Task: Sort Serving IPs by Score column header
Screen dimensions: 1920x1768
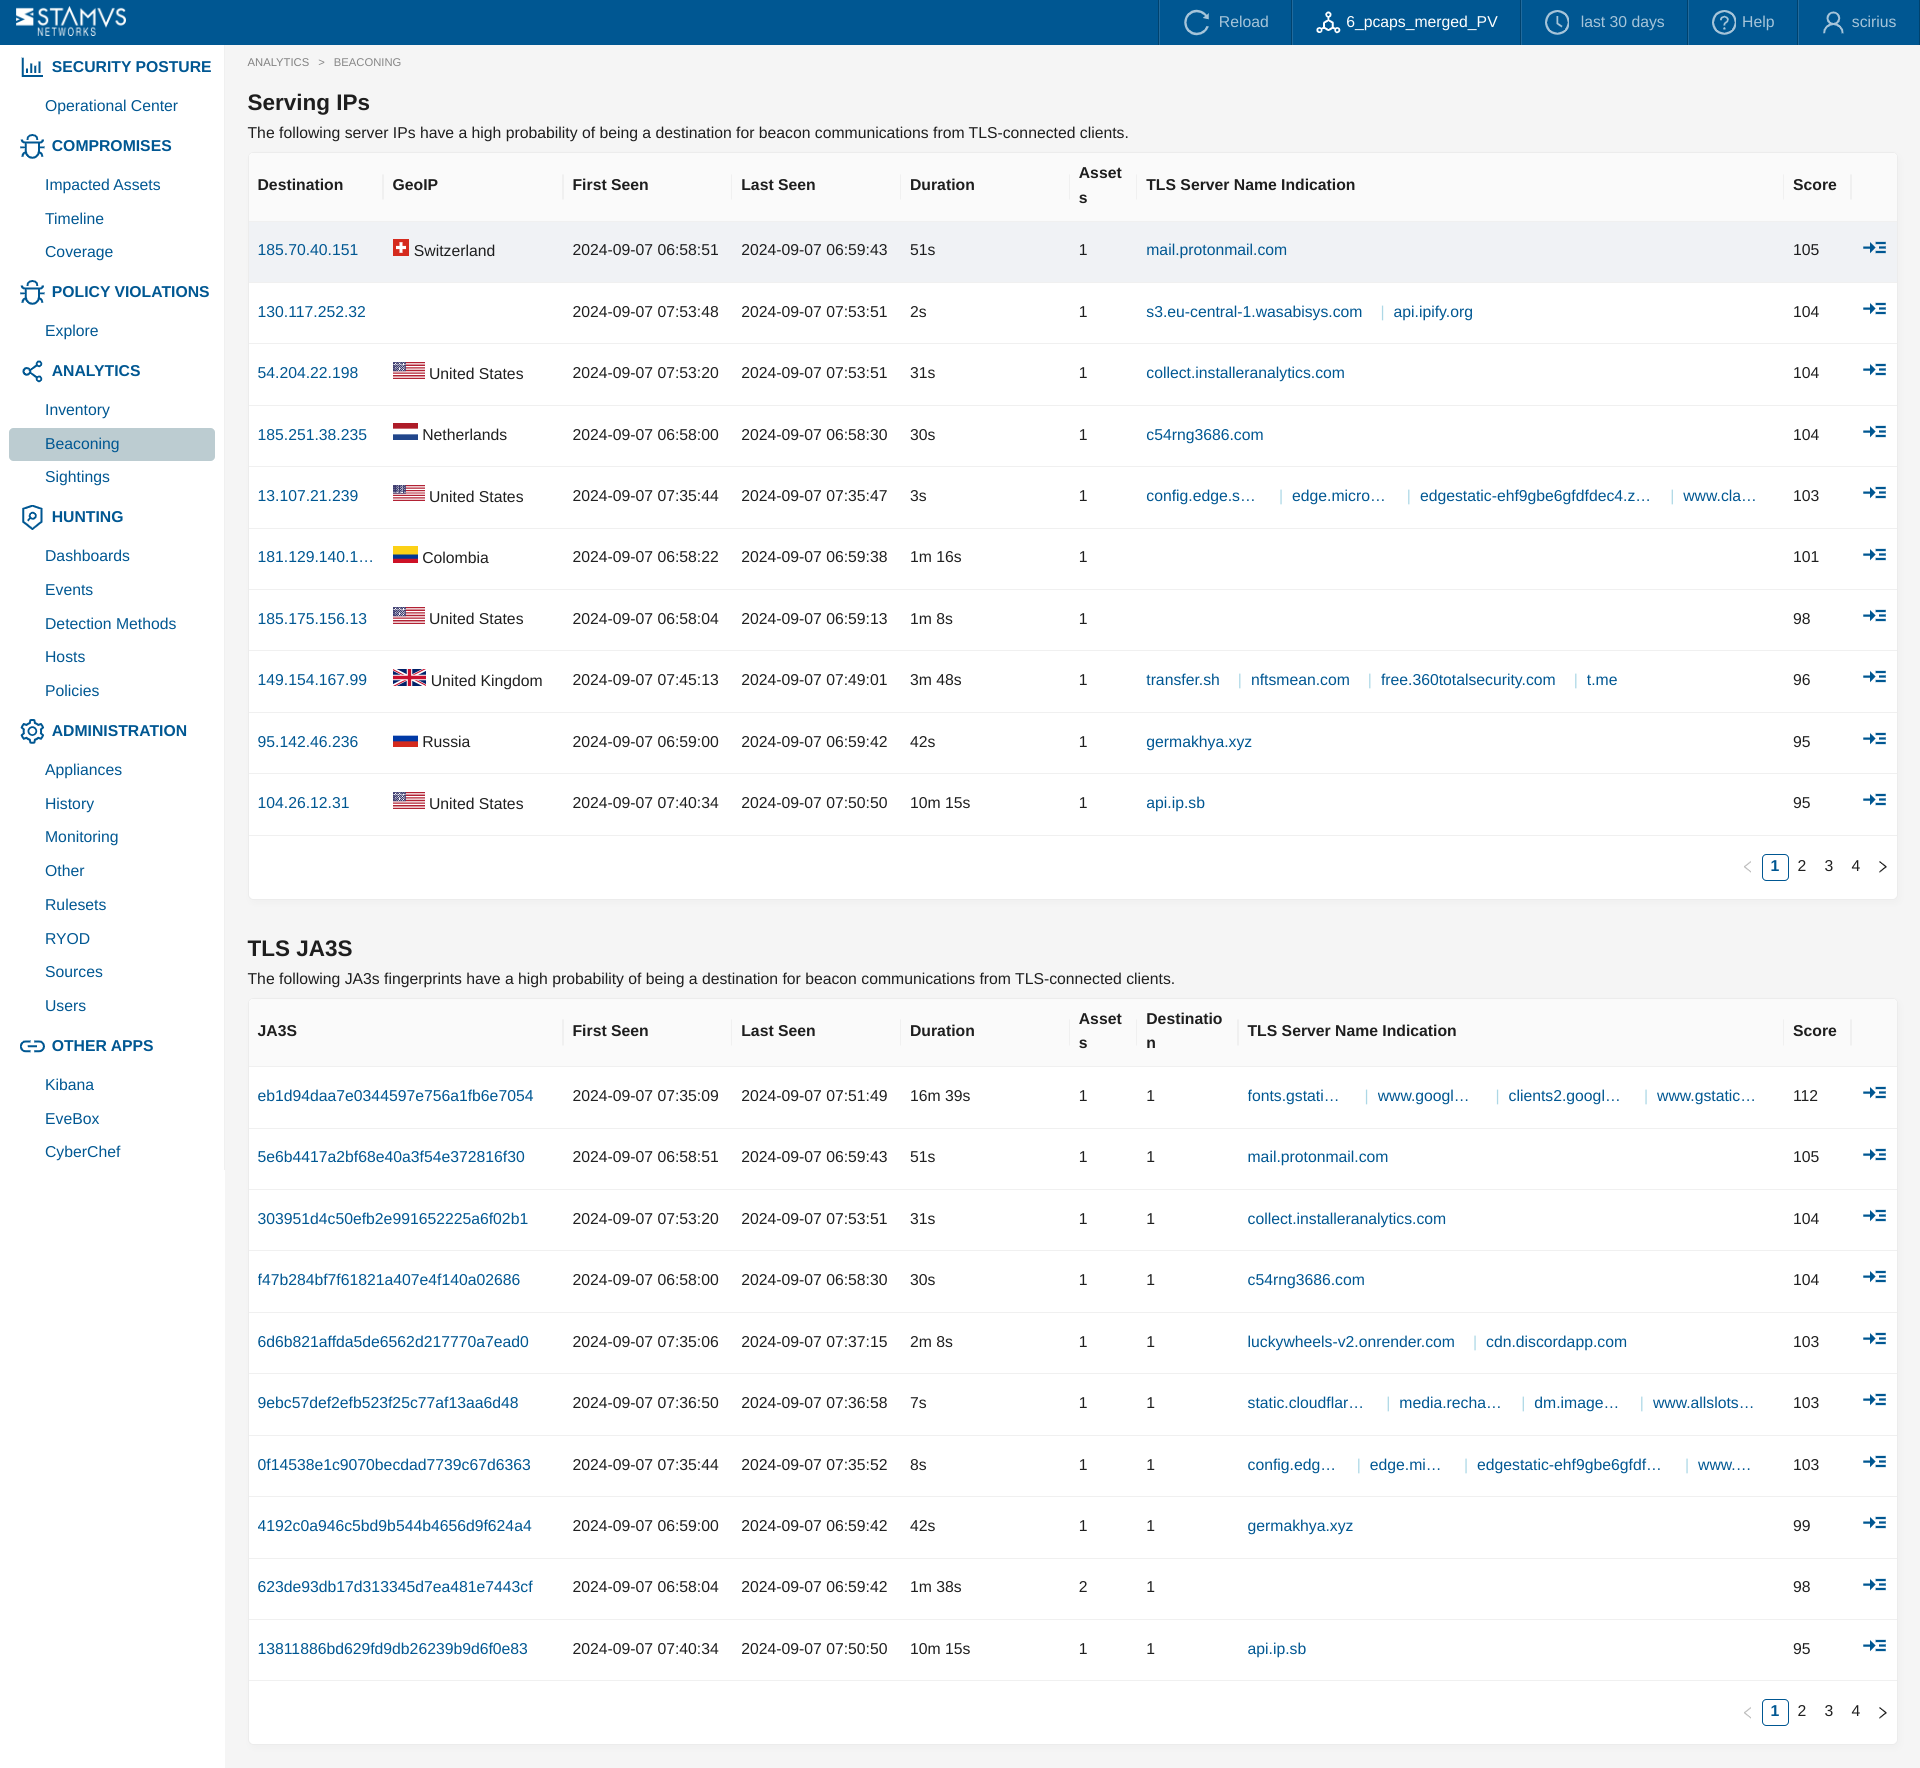Action: tap(1814, 185)
